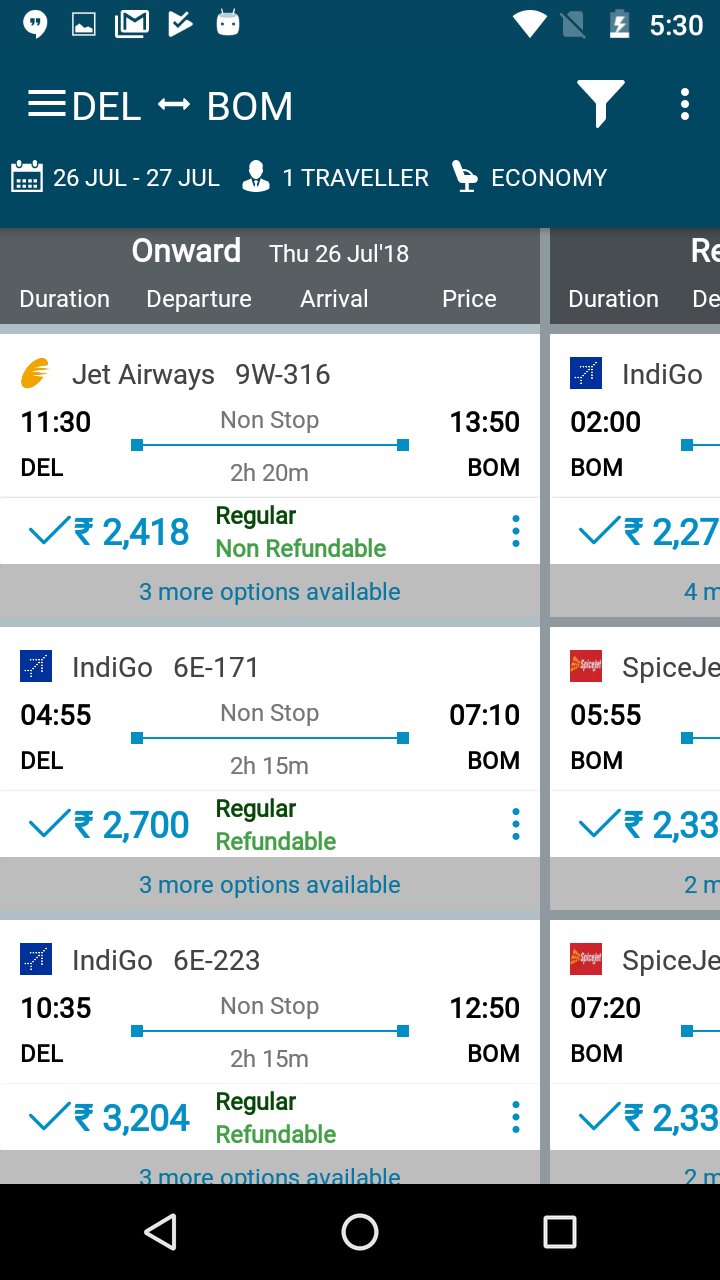This screenshot has width=720, height=1280.
Task: Tap the economy seat class icon
Action: click(464, 177)
